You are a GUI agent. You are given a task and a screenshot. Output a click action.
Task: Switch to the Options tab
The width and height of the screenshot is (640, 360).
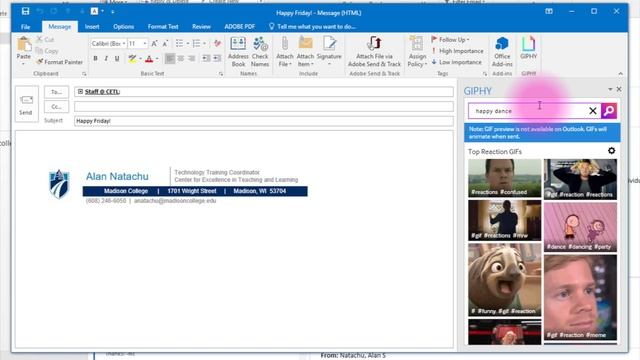pyautogui.click(x=123, y=27)
